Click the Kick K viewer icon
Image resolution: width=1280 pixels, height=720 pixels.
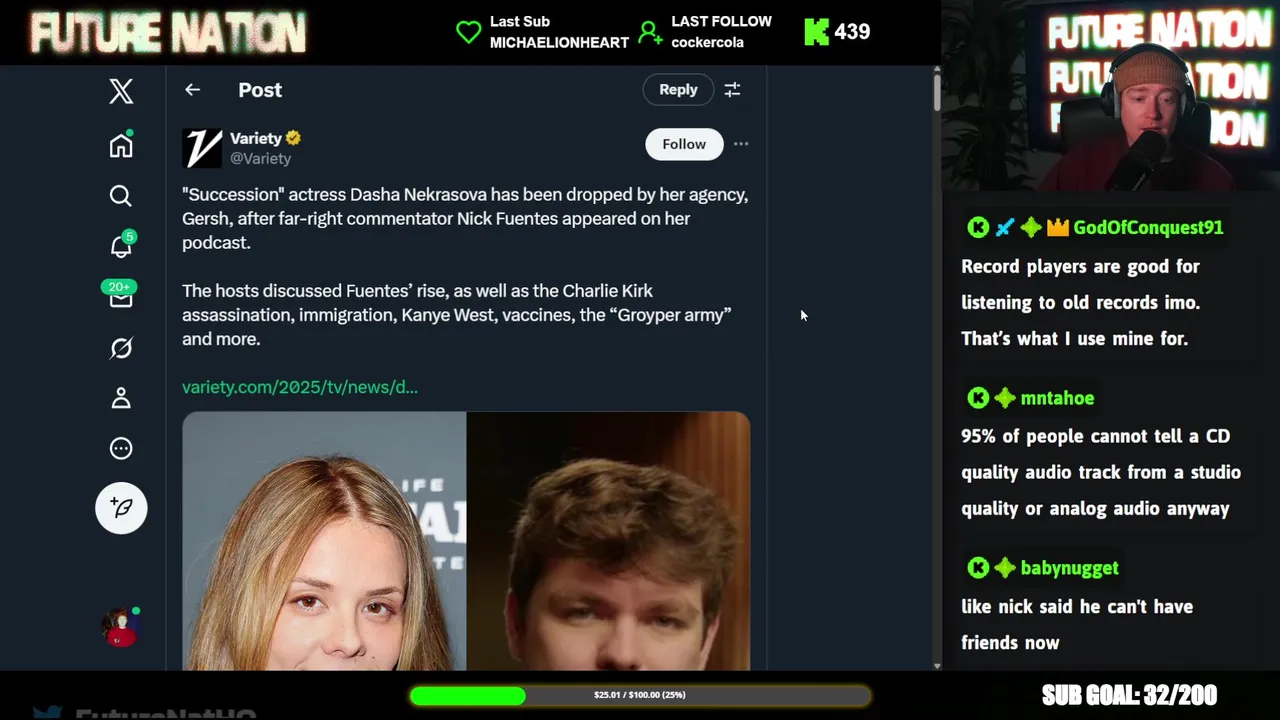816,32
